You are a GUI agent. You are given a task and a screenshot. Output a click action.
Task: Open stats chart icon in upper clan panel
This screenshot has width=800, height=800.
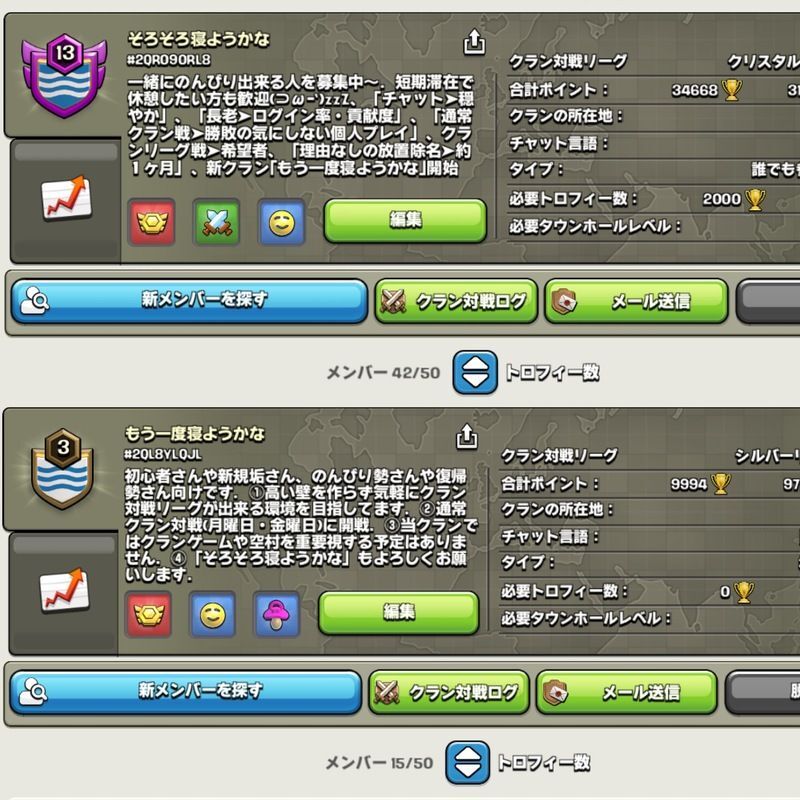(66, 197)
